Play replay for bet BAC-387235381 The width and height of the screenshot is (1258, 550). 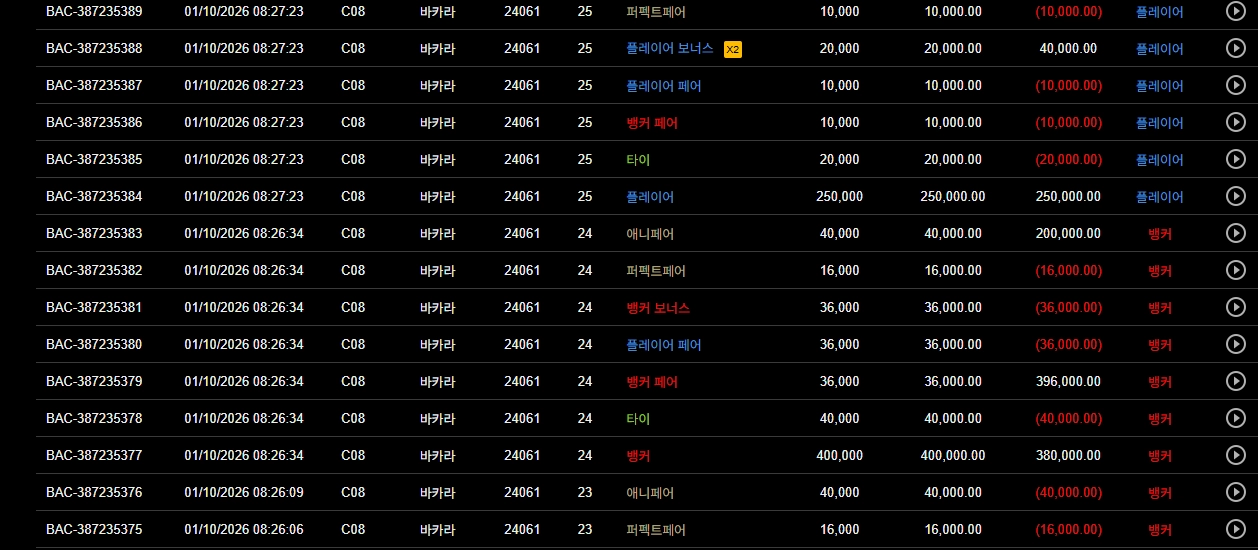point(1236,307)
